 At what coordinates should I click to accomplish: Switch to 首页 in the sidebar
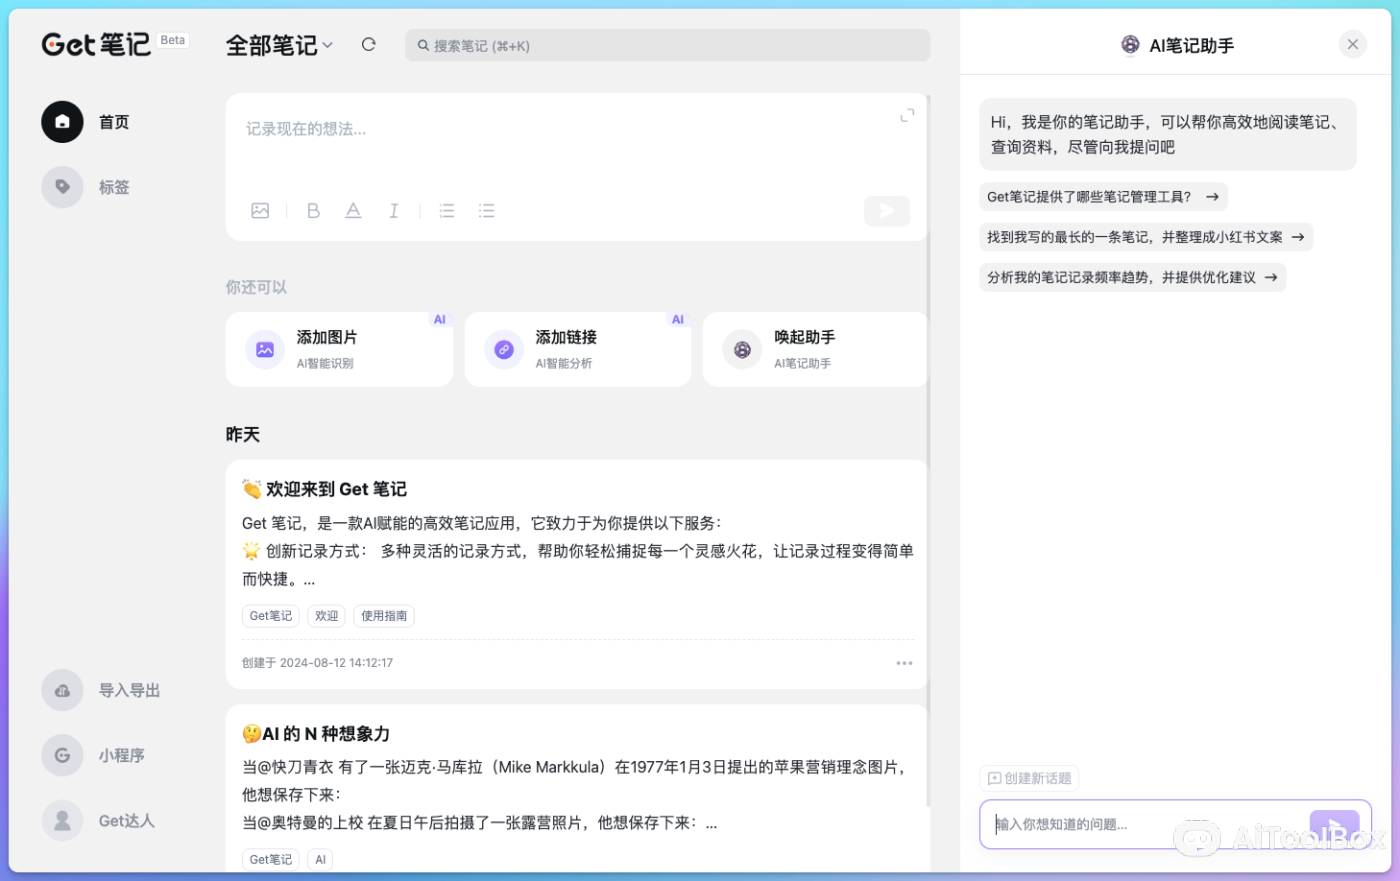62,121
